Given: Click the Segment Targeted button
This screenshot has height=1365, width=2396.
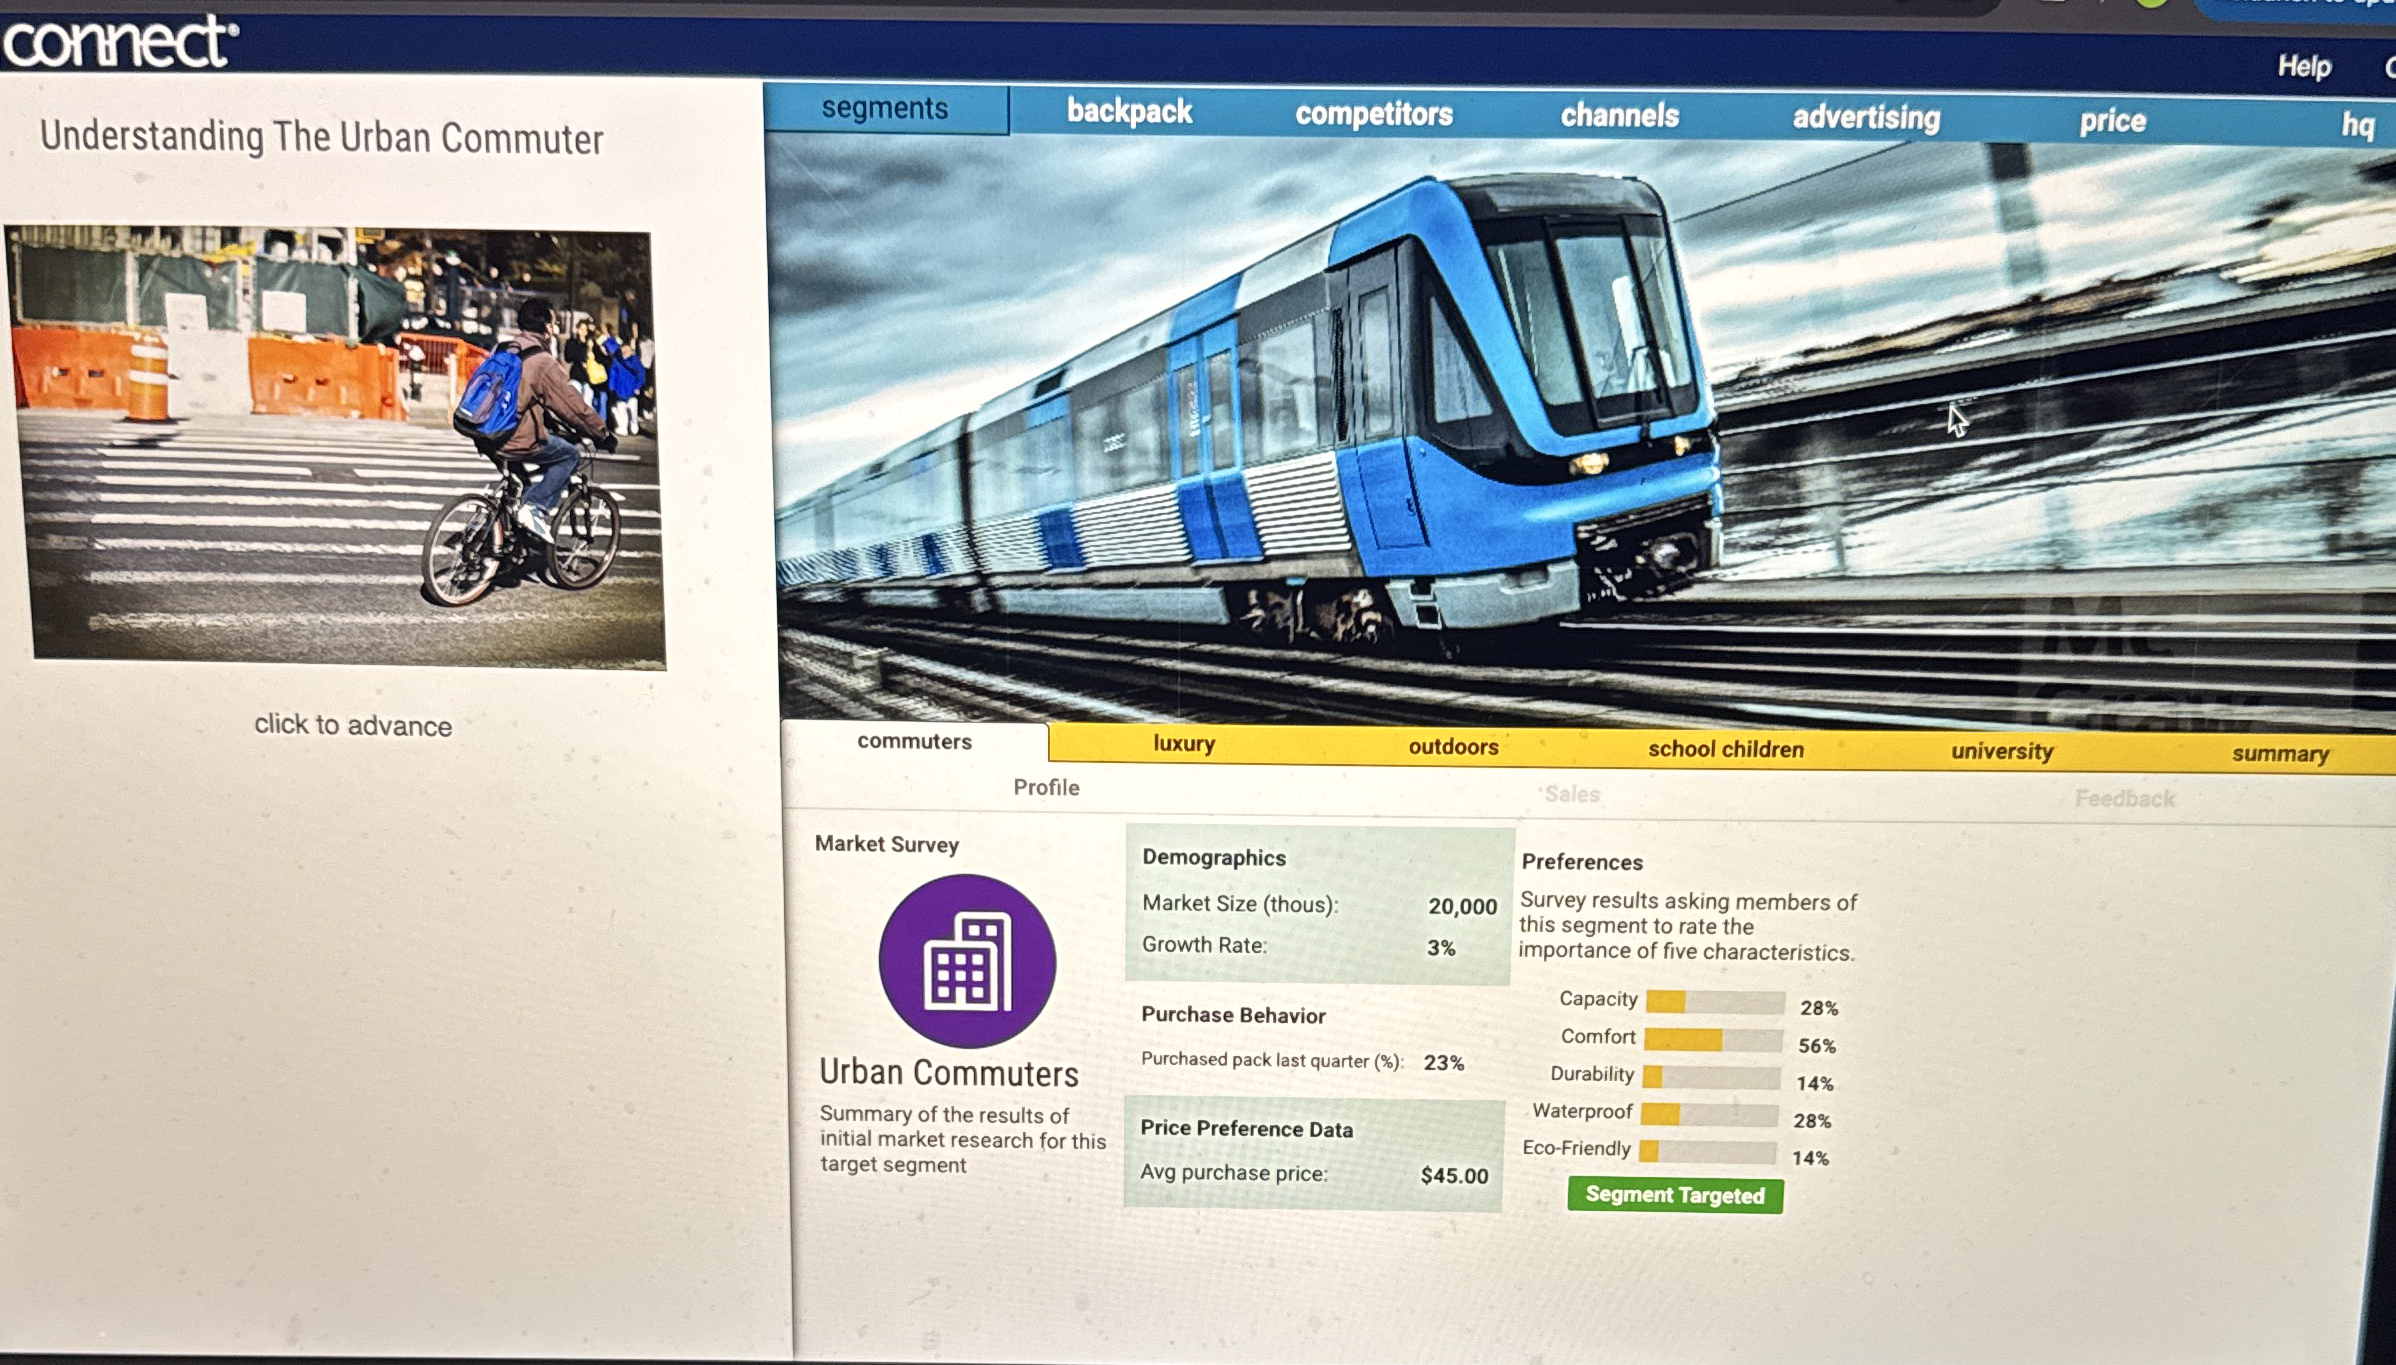Looking at the screenshot, I should coord(1673,1194).
